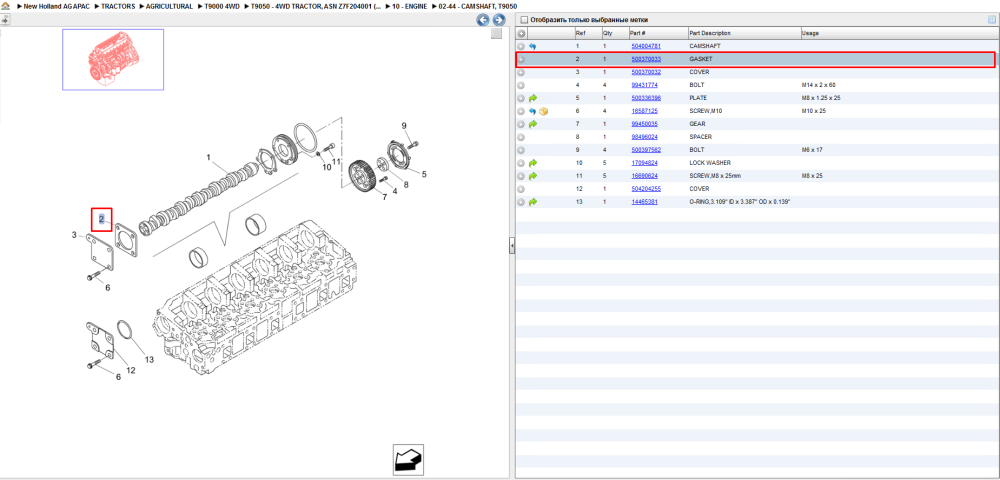This screenshot has width=1000, height=480.
Task: Click the blue arrow icon on SCREW,M10 row
Action: tap(533, 111)
